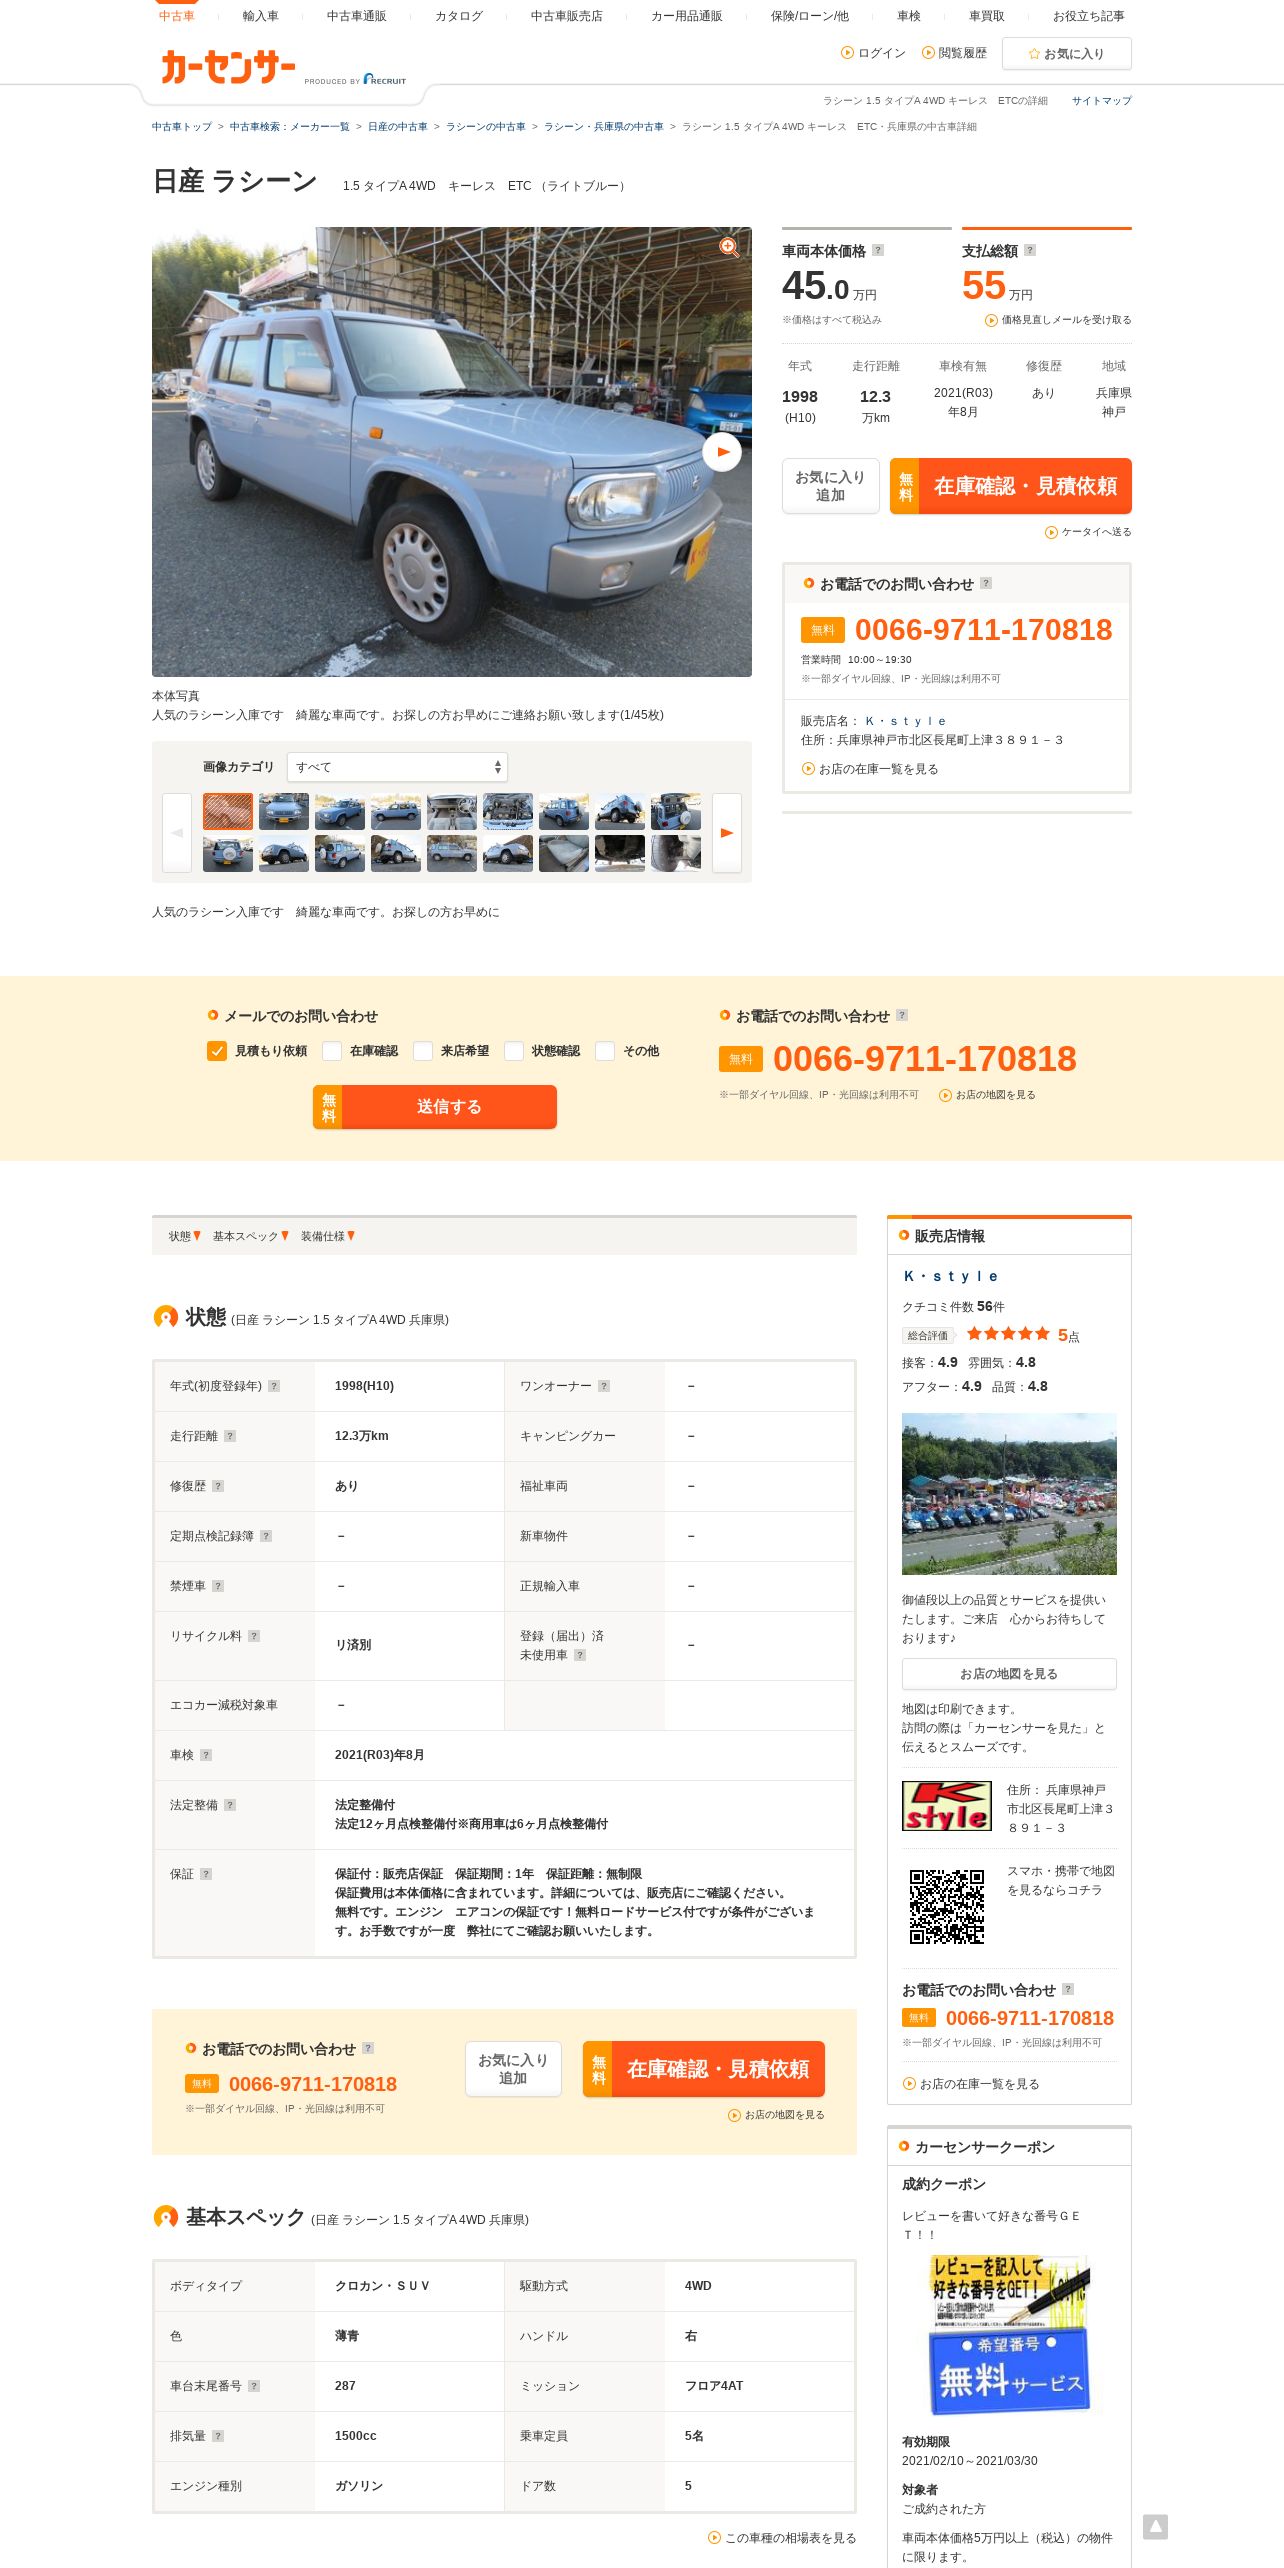Open the お気に入り star button in header
The width and height of the screenshot is (1284, 2568).
1067,54
